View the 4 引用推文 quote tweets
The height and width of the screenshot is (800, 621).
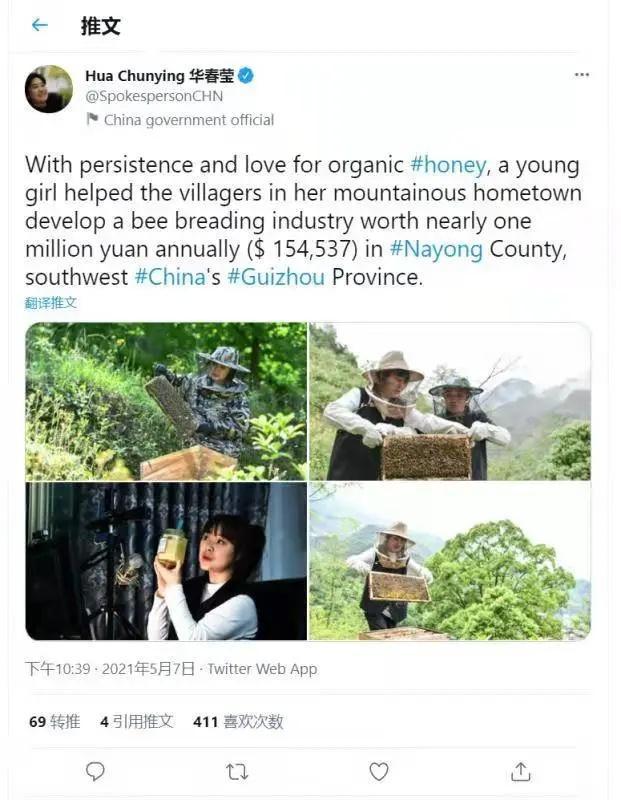[x=137, y=721]
